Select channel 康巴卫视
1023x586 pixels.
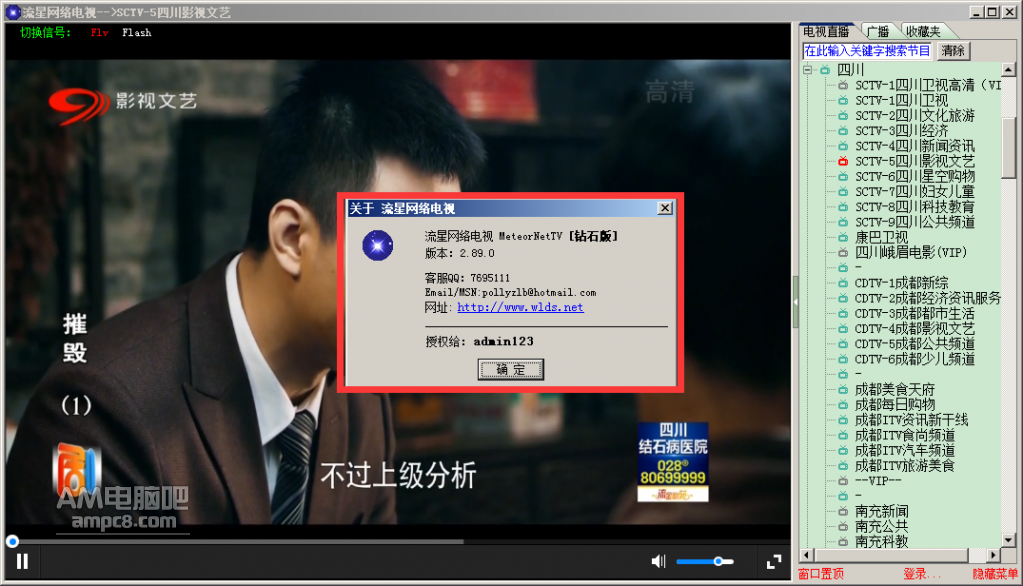tap(881, 237)
